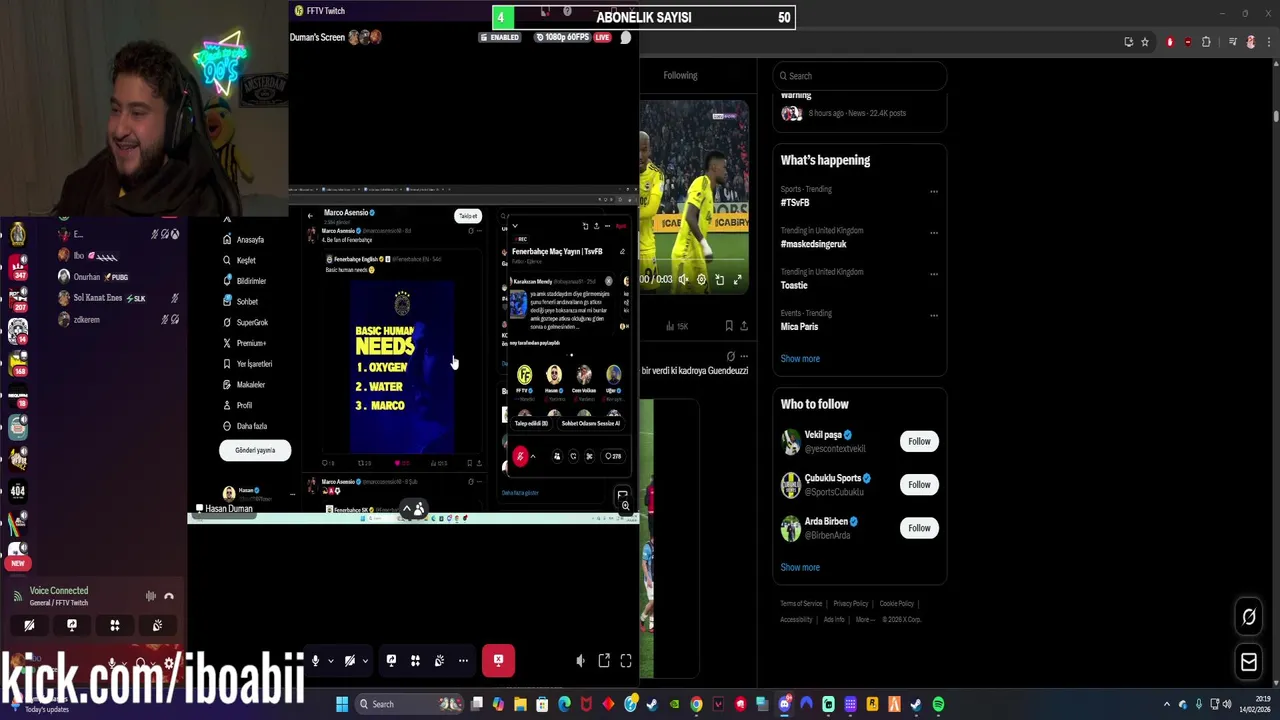Hang up from Voice Connected panel
The height and width of the screenshot is (720, 1280).
click(x=169, y=597)
